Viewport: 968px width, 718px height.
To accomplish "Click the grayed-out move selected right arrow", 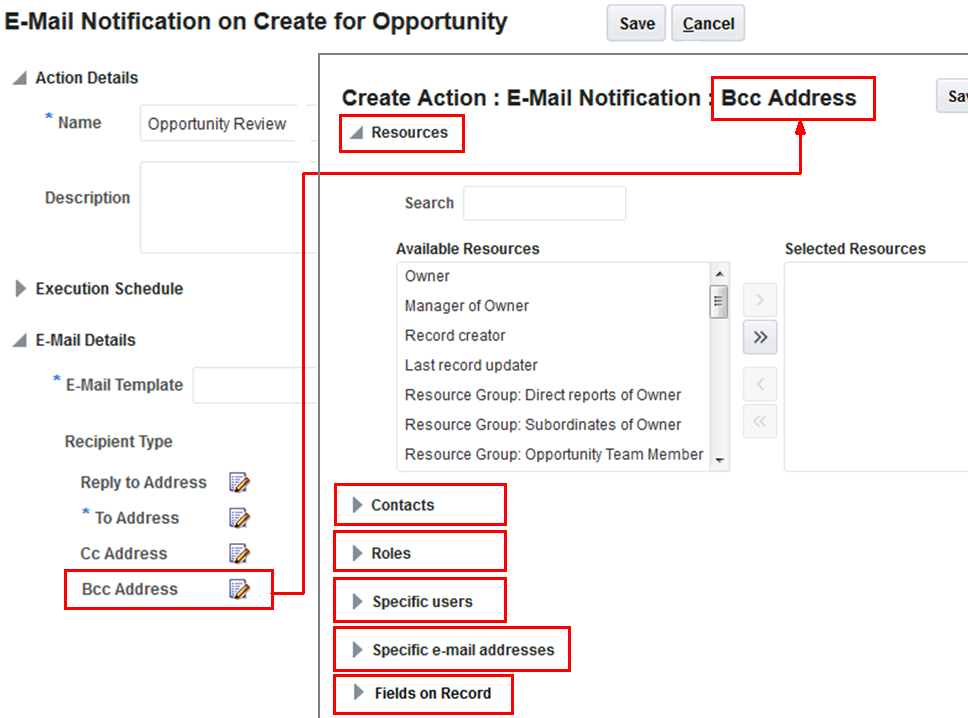I will click(760, 300).
